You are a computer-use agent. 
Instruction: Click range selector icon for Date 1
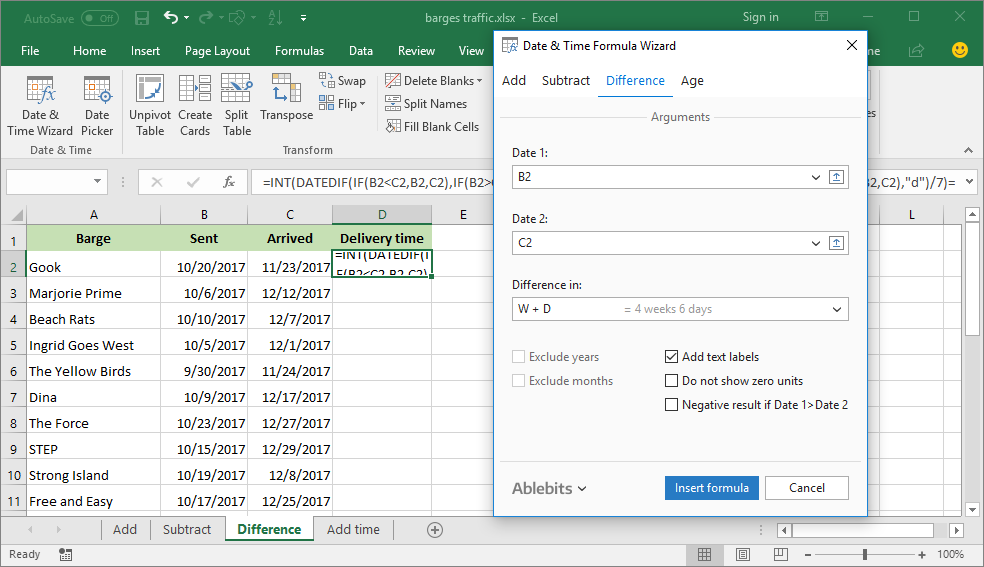(x=837, y=177)
